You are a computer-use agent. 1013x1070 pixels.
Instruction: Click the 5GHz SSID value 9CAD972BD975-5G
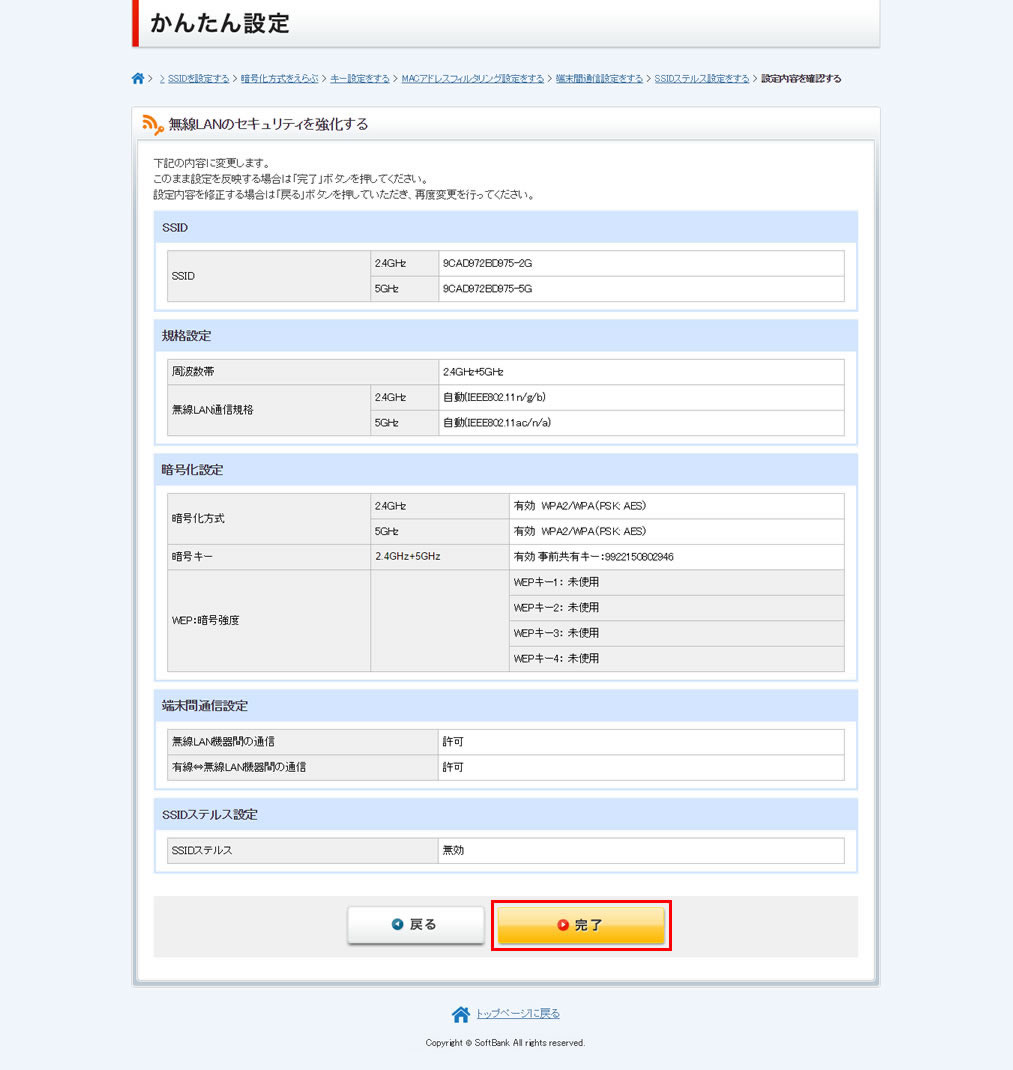488,289
